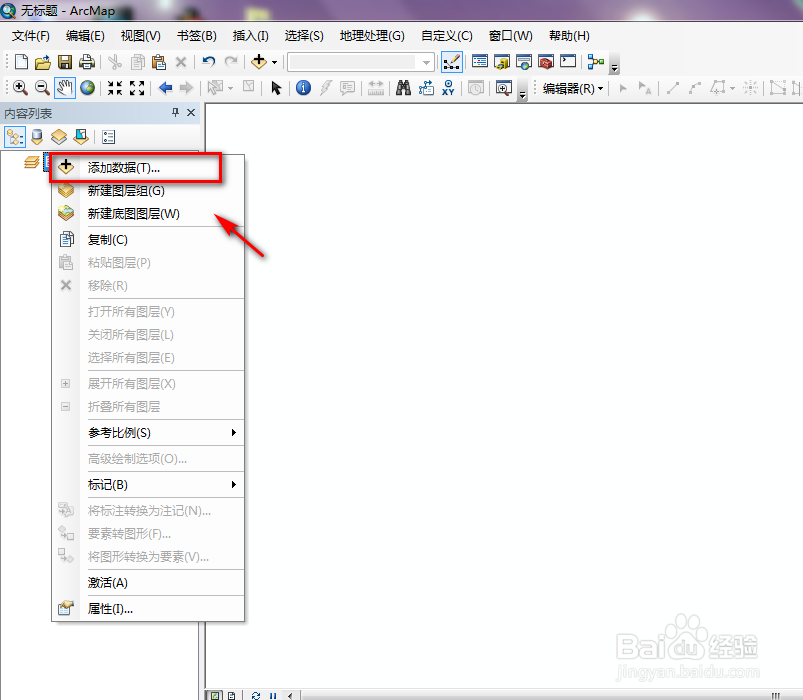
Task: Choose the Select Elements black arrow tool
Action: [277, 88]
